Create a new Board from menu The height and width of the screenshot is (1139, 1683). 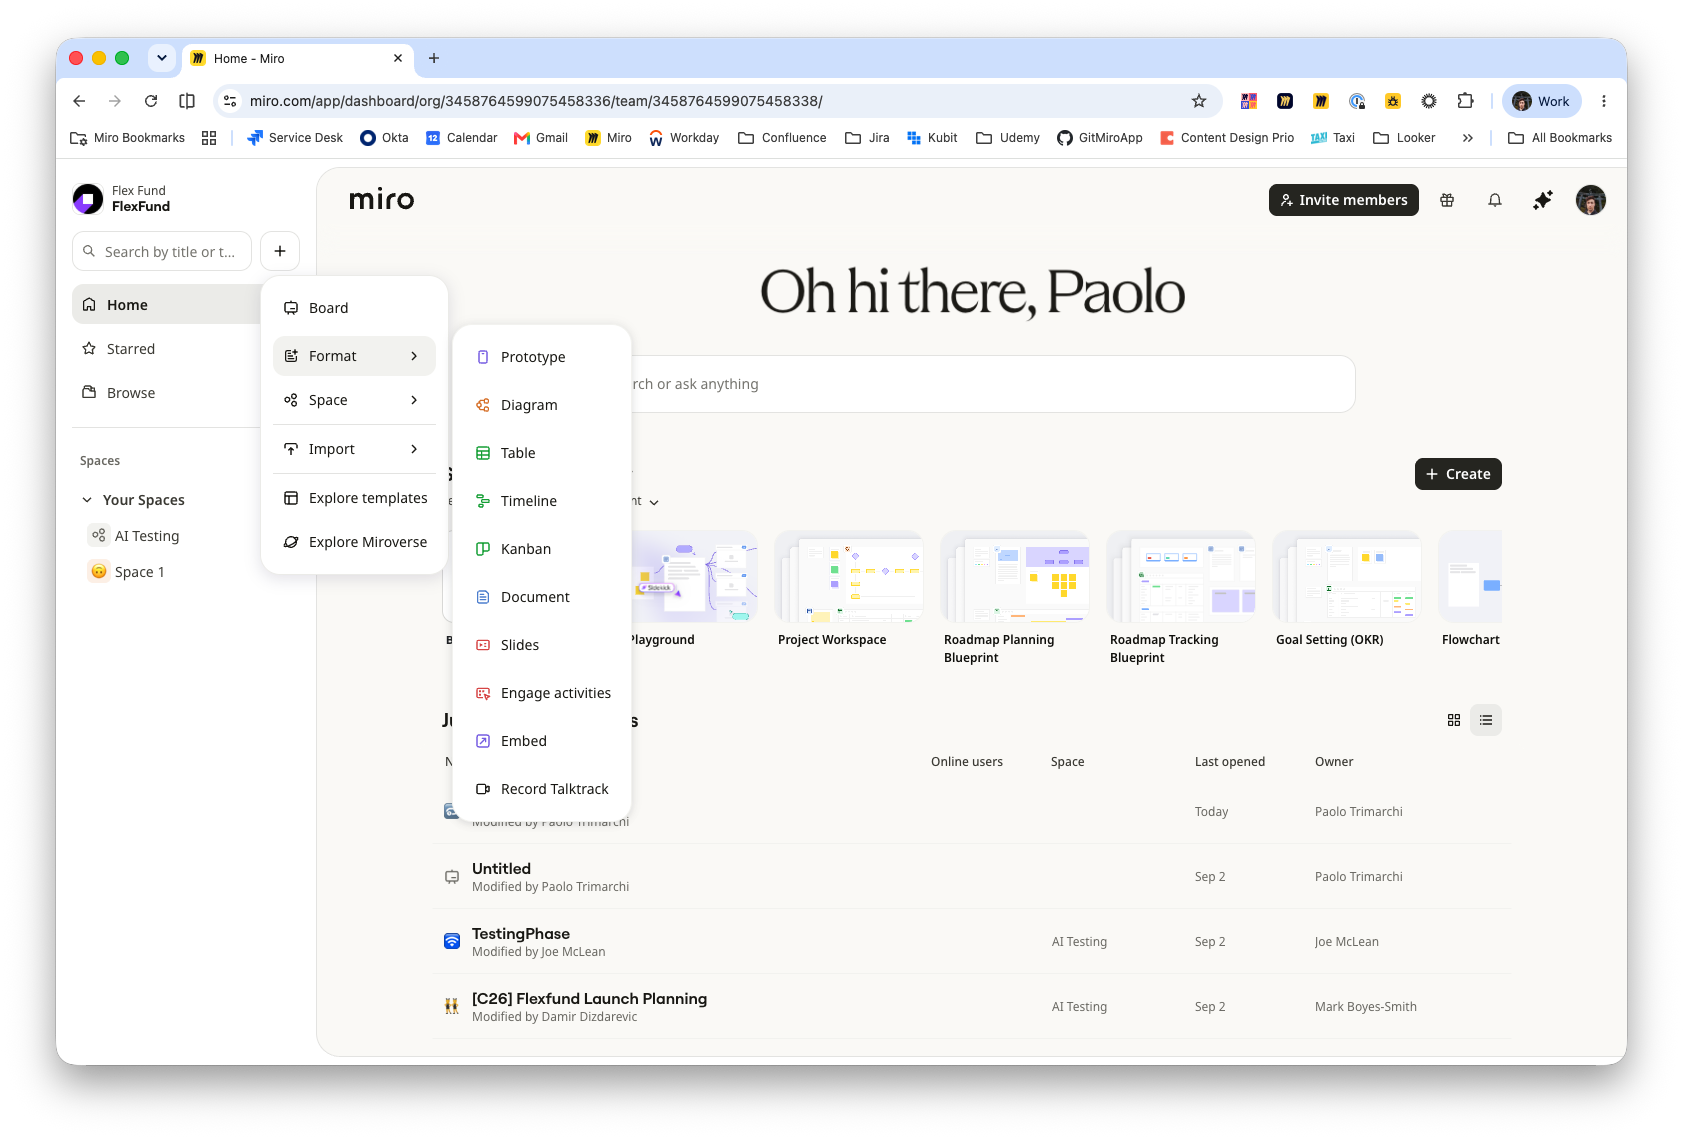pyautogui.click(x=354, y=308)
